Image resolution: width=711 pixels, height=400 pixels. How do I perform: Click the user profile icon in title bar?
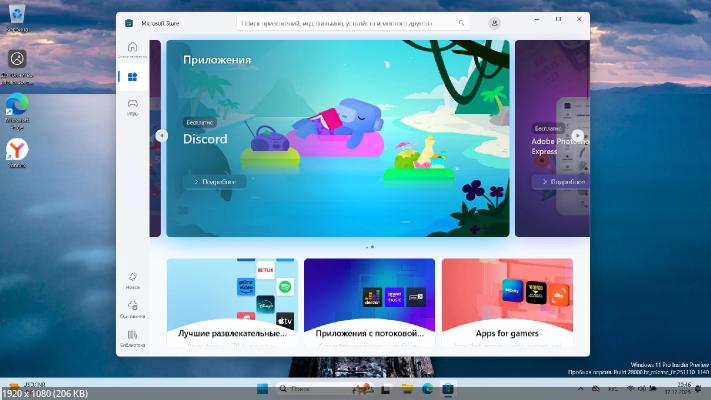pyautogui.click(x=494, y=22)
